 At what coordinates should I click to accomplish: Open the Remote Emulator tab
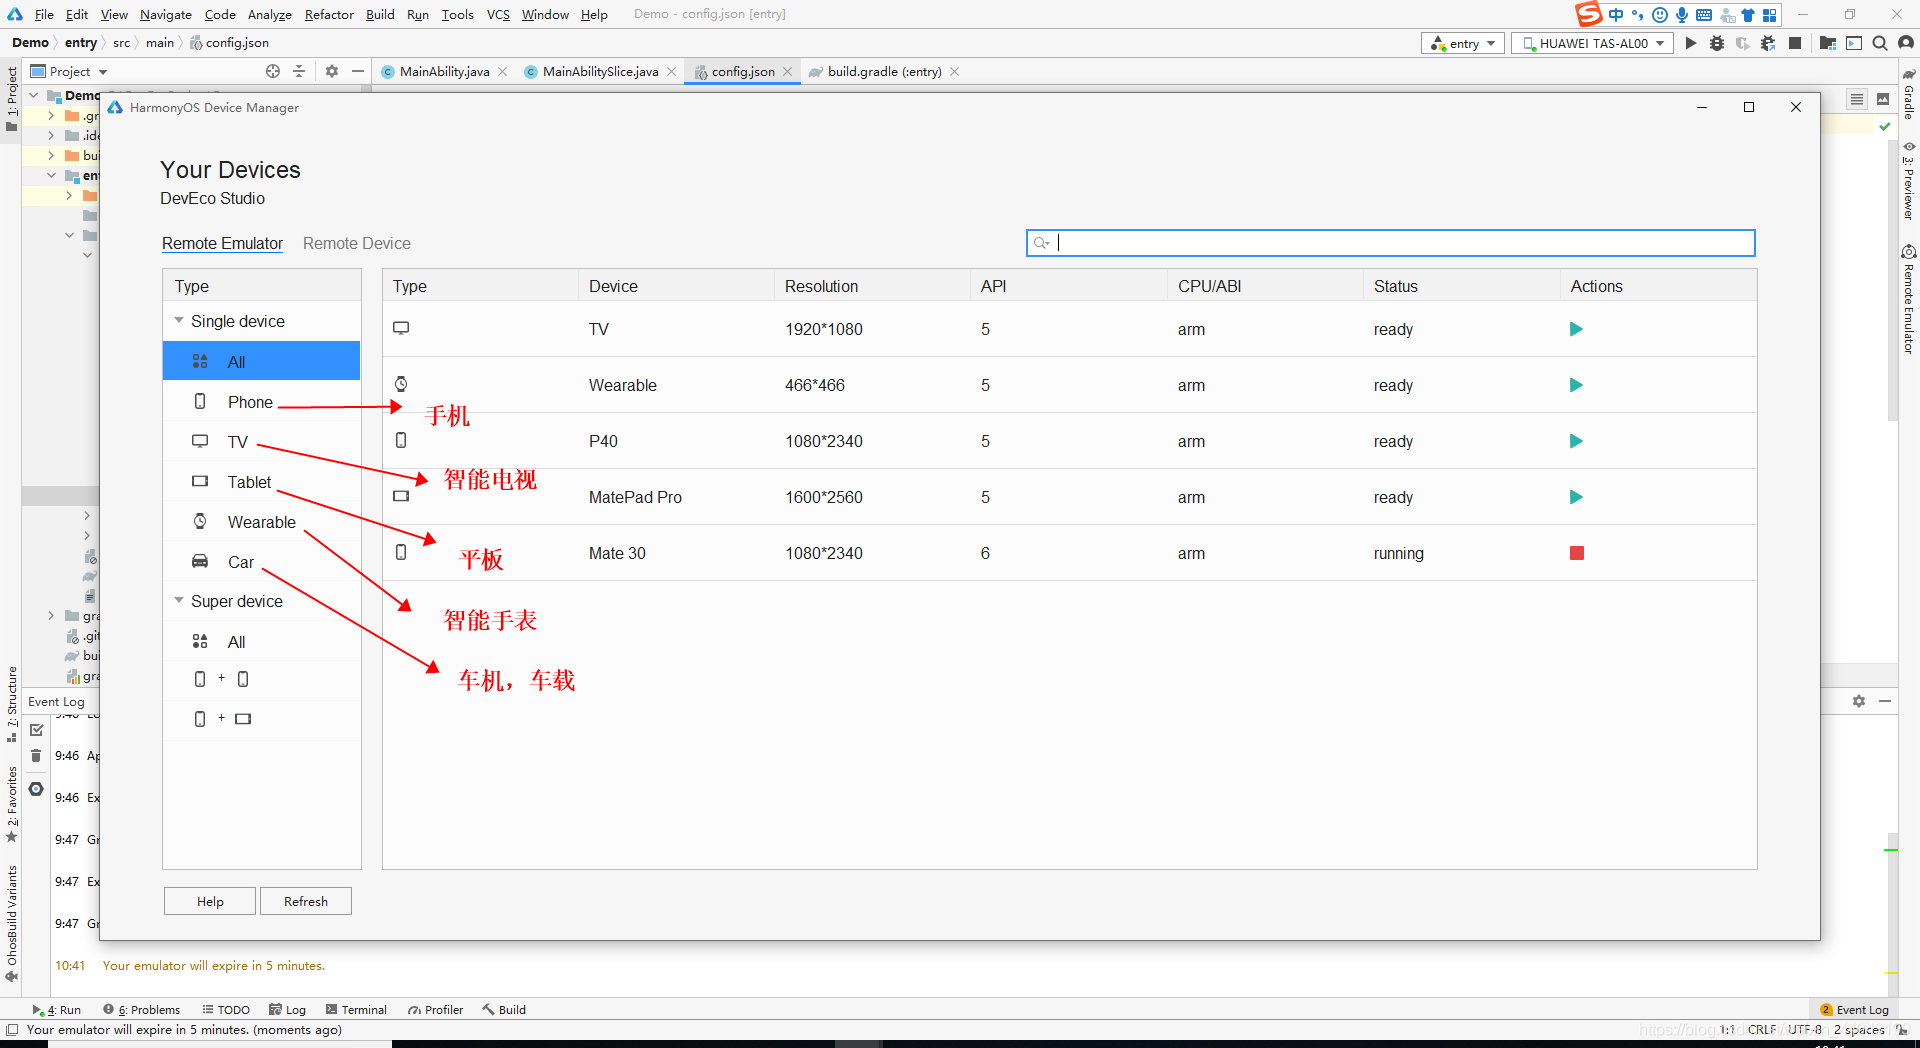222,243
